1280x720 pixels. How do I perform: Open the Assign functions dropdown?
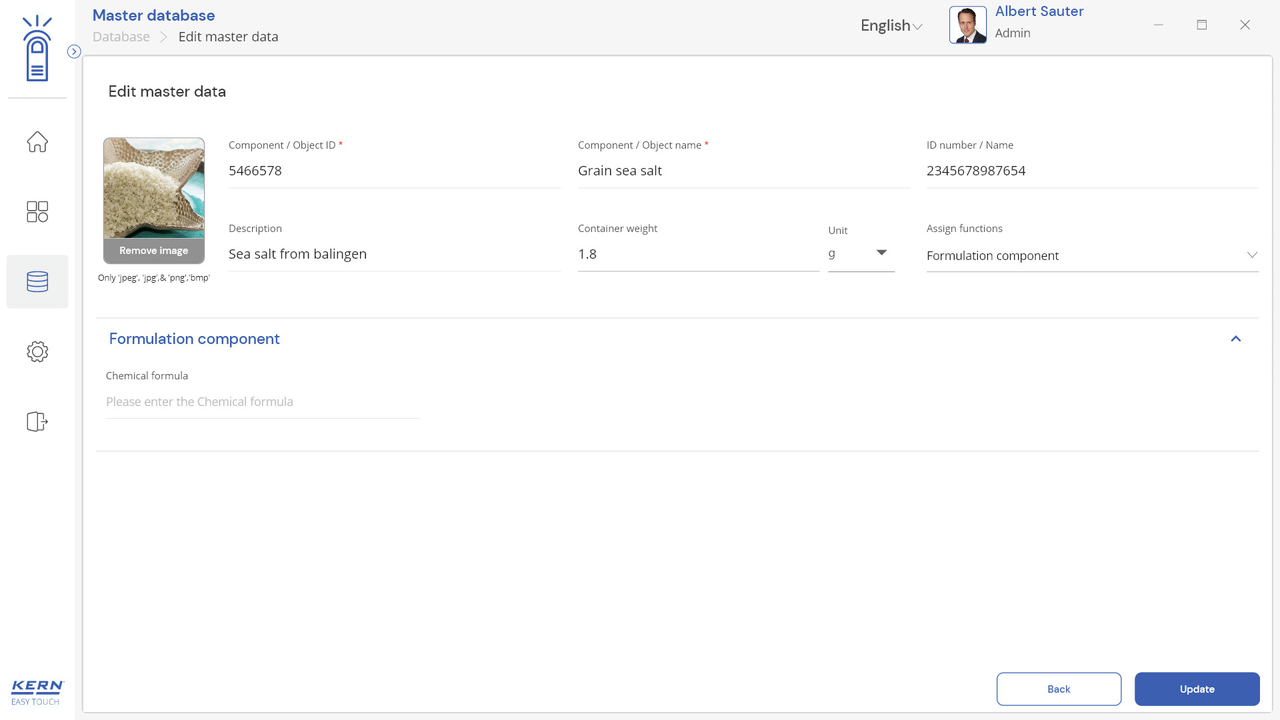tap(1091, 256)
